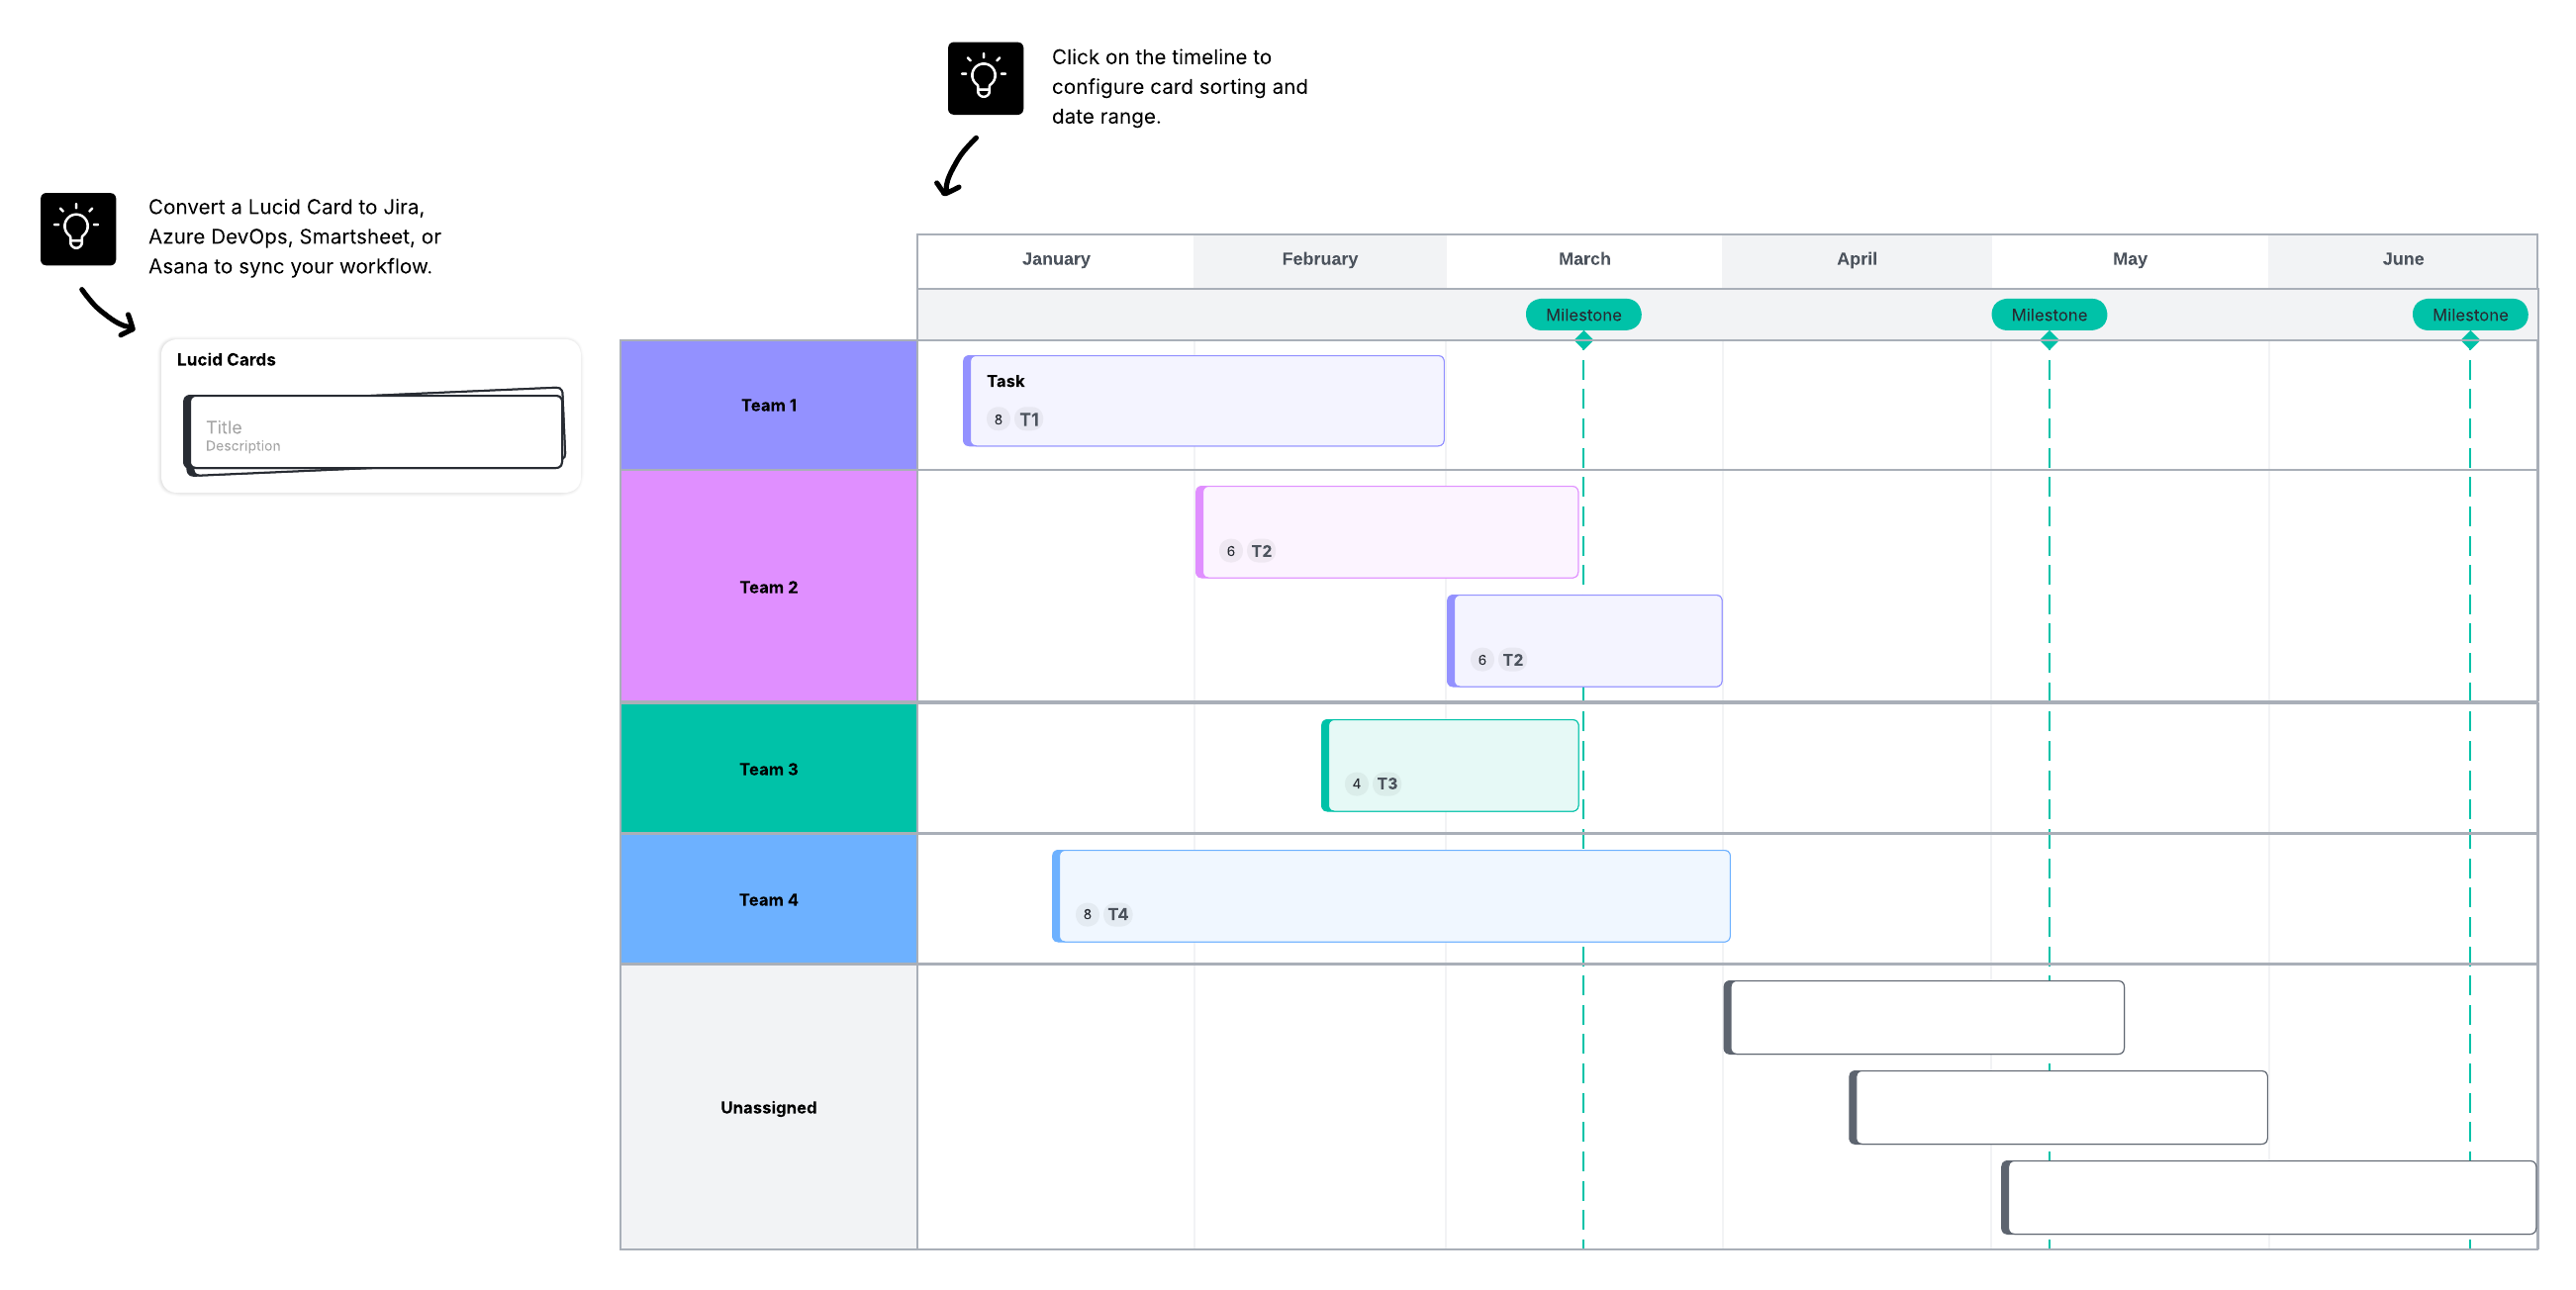Screen dimensions: 2576x1290
Task: Click the lightbulb tip icon near Lucid Cards
Action: 78,229
